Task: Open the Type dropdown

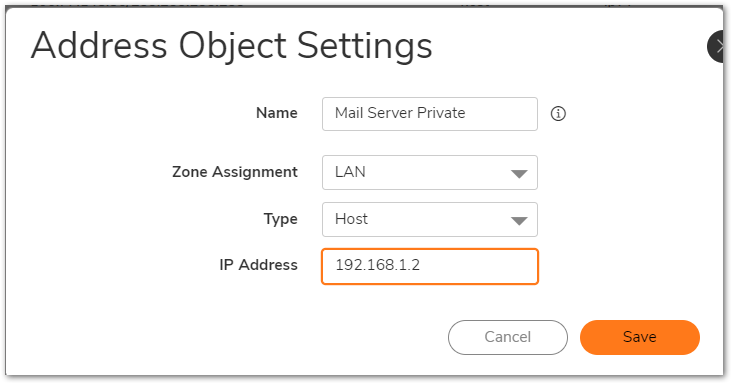Action: coord(429,219)
